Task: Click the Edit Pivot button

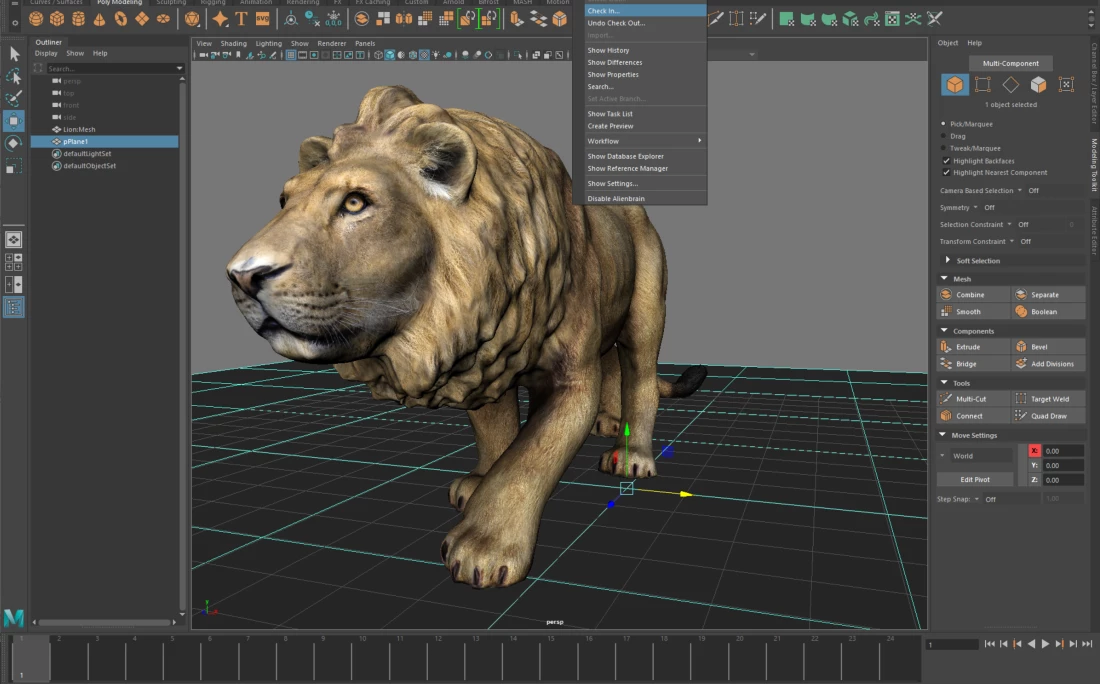Action: click(x=974, y=480)
